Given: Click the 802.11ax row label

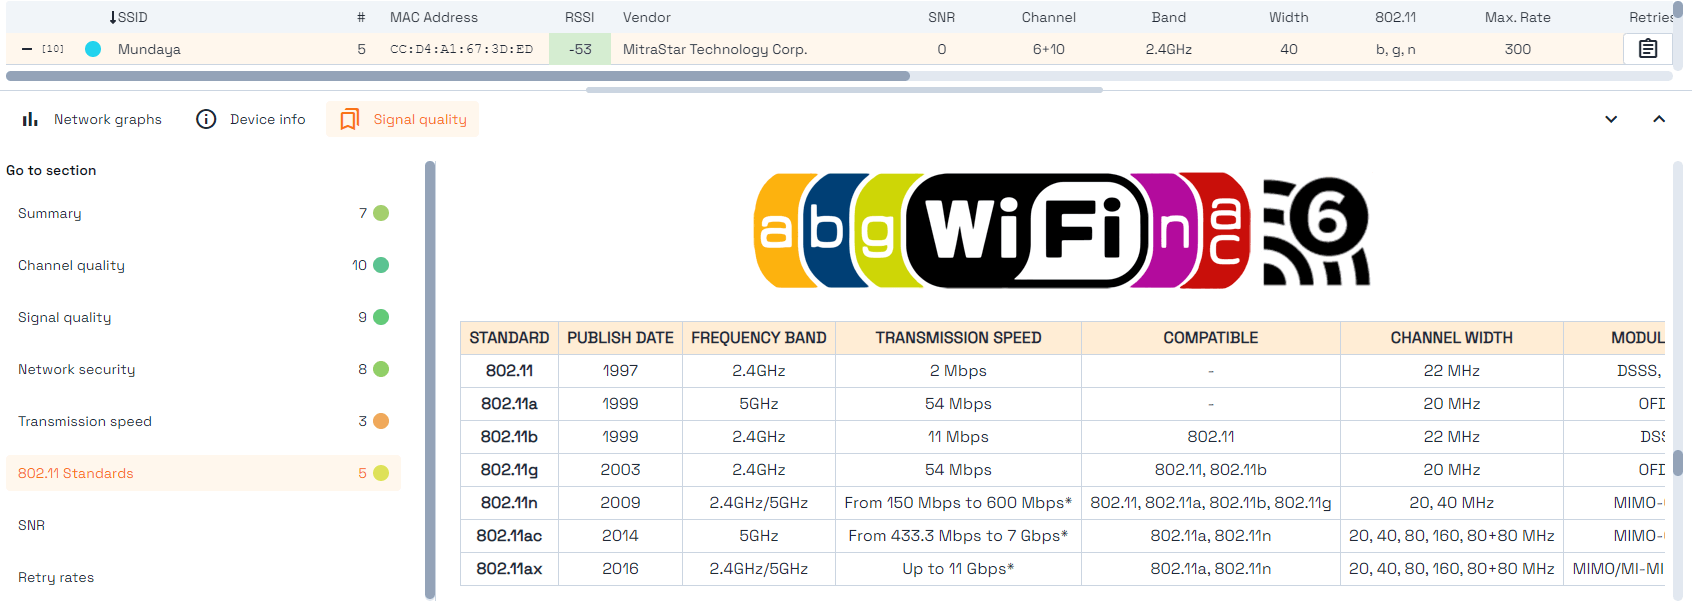Looking at the screenshot, I should pyautogui.click(x=509, y=568).
